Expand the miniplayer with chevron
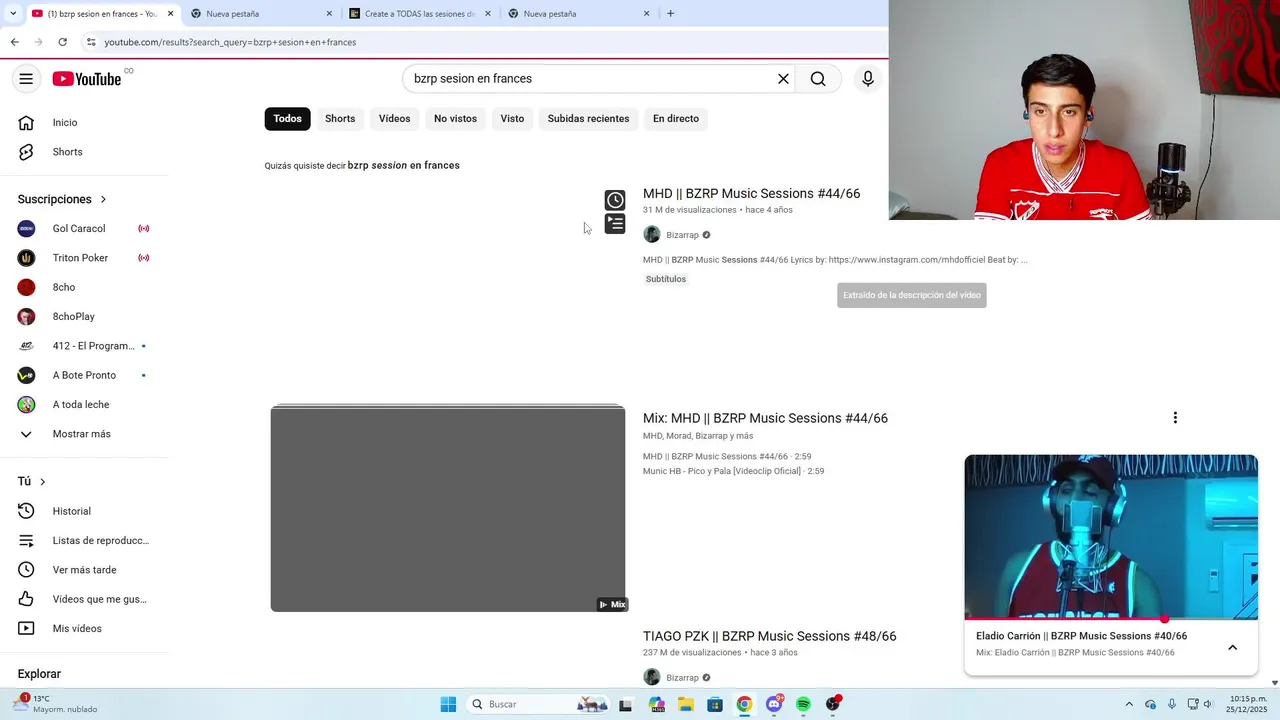Image resolution: width=1280 pixels, height=720 pixels. click(1232, 647)
